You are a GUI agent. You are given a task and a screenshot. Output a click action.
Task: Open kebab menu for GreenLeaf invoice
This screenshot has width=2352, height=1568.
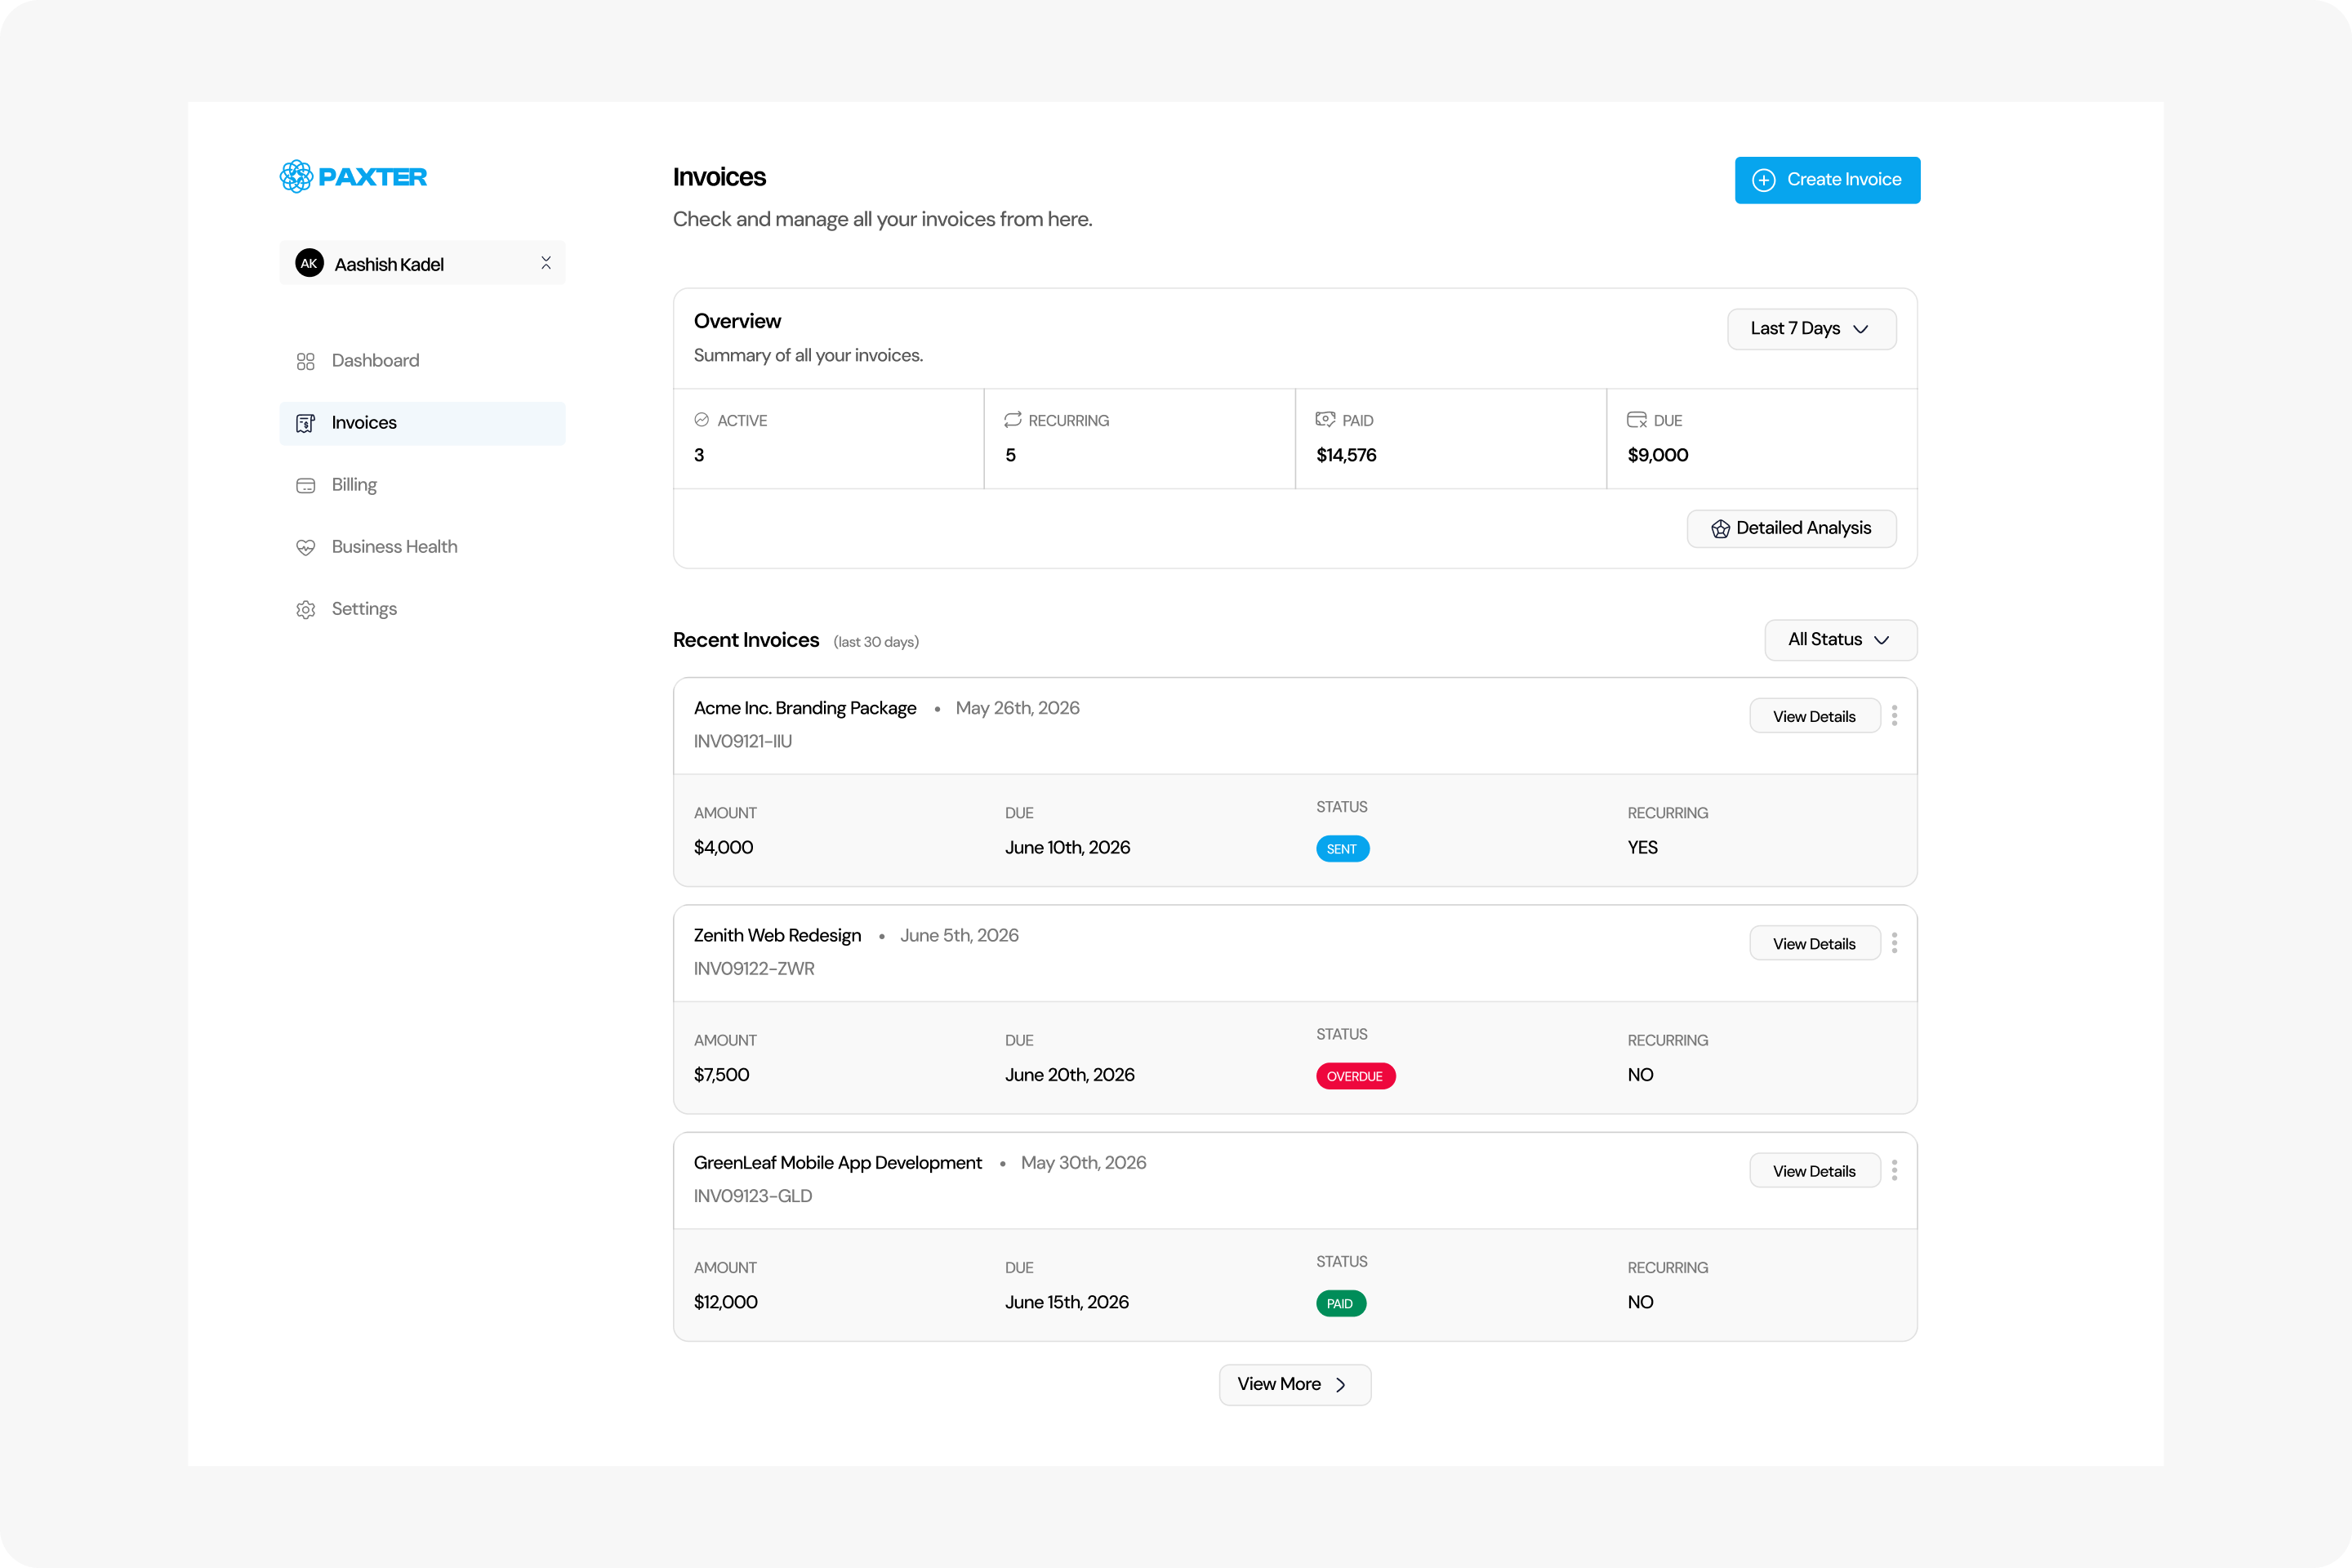tap(1894, 1170)
